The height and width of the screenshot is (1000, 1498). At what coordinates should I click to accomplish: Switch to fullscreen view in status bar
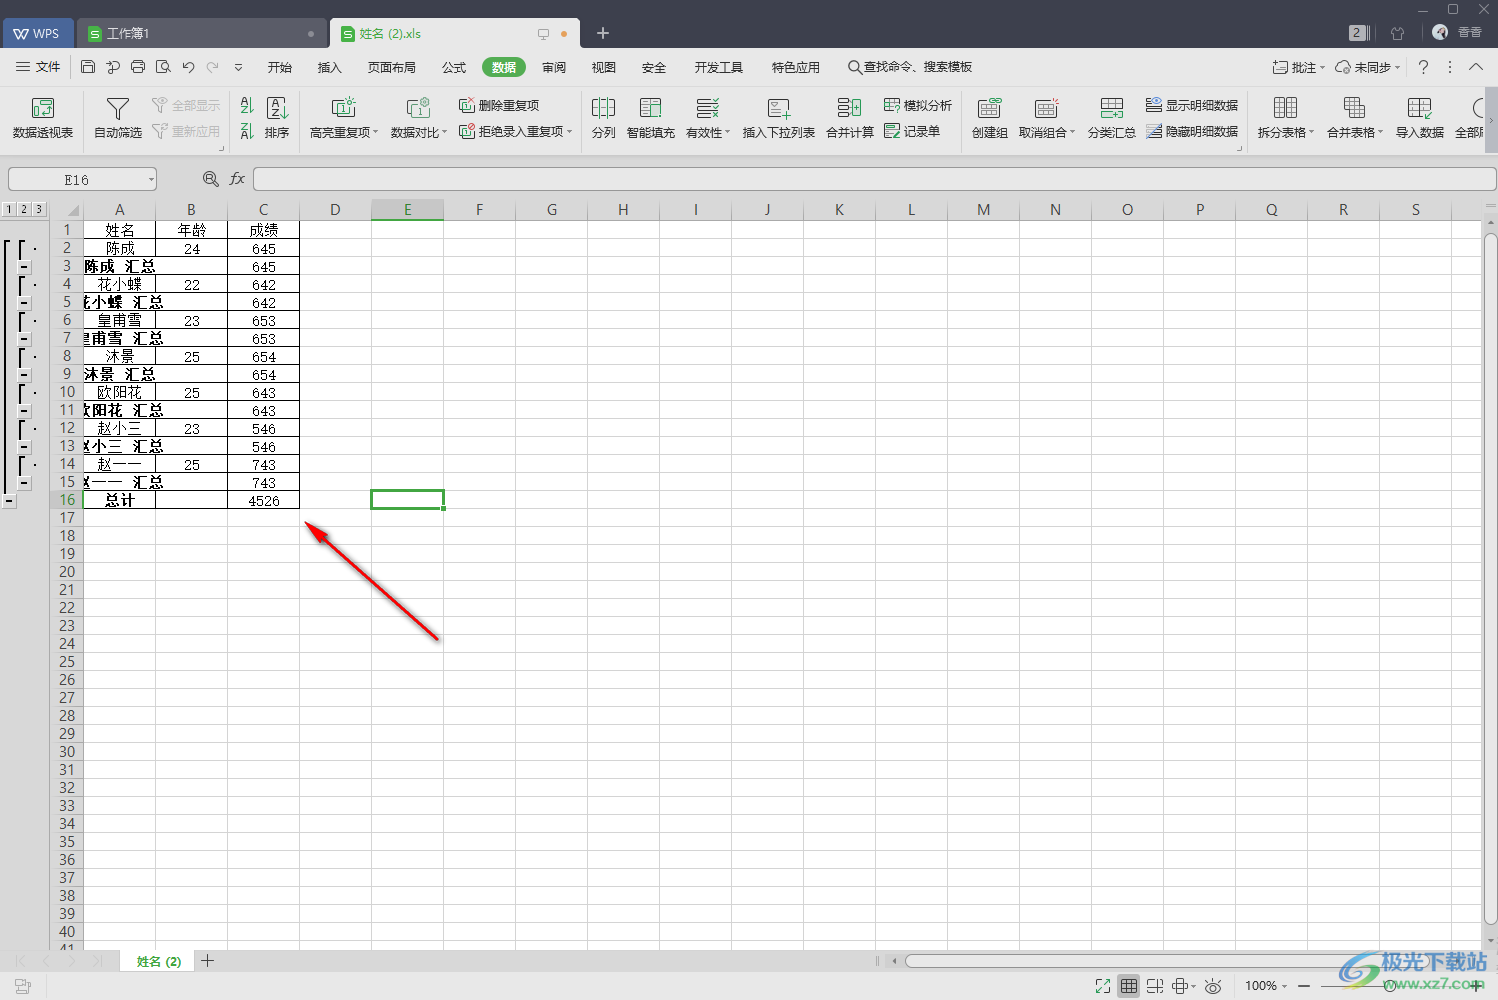point(1103,986)
